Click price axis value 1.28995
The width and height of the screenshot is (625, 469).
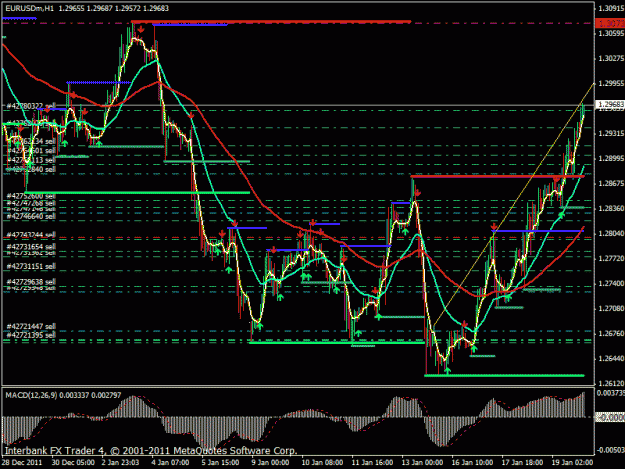tap(611, 159)
